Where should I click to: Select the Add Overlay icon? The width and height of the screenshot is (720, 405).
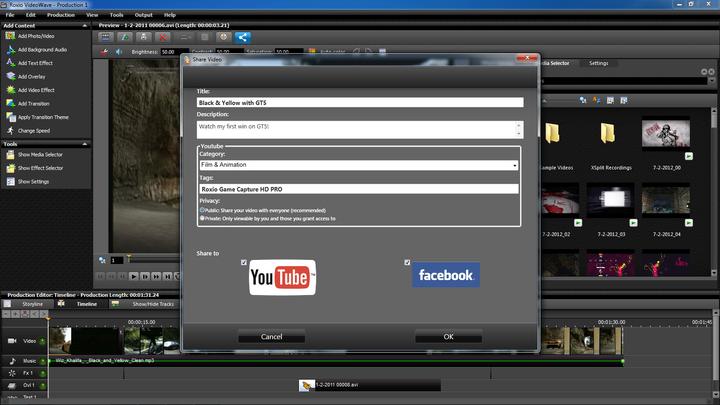tap(10, 77)
